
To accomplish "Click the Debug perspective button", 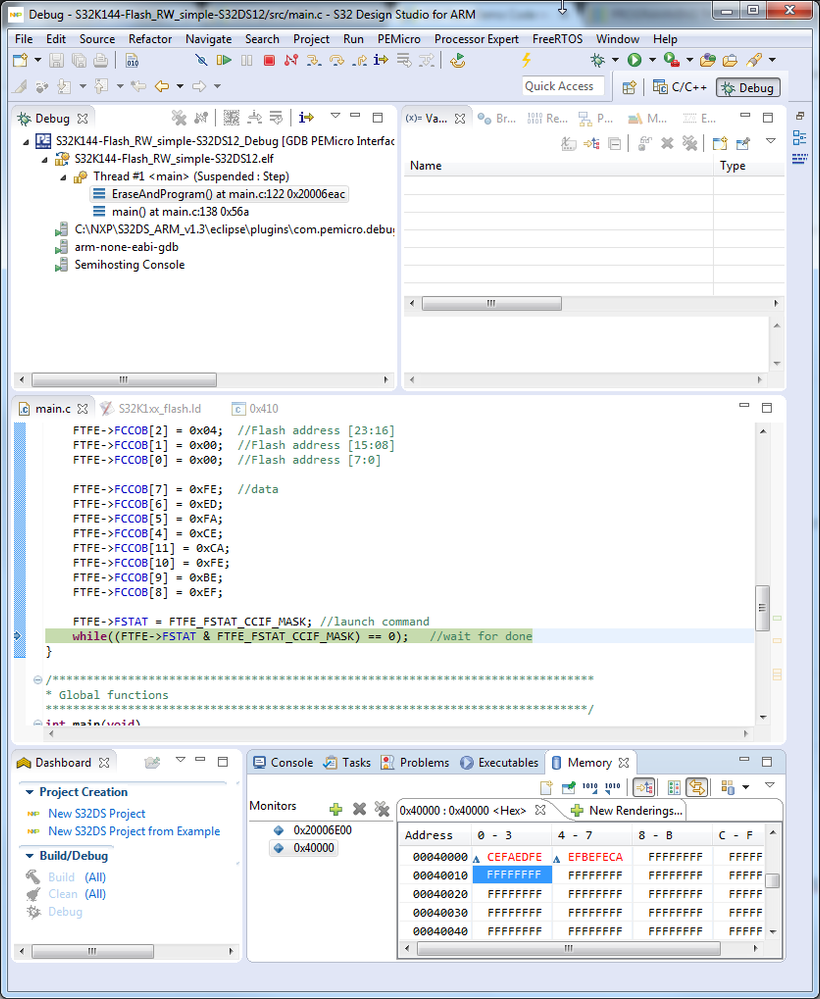I will 748,88.
